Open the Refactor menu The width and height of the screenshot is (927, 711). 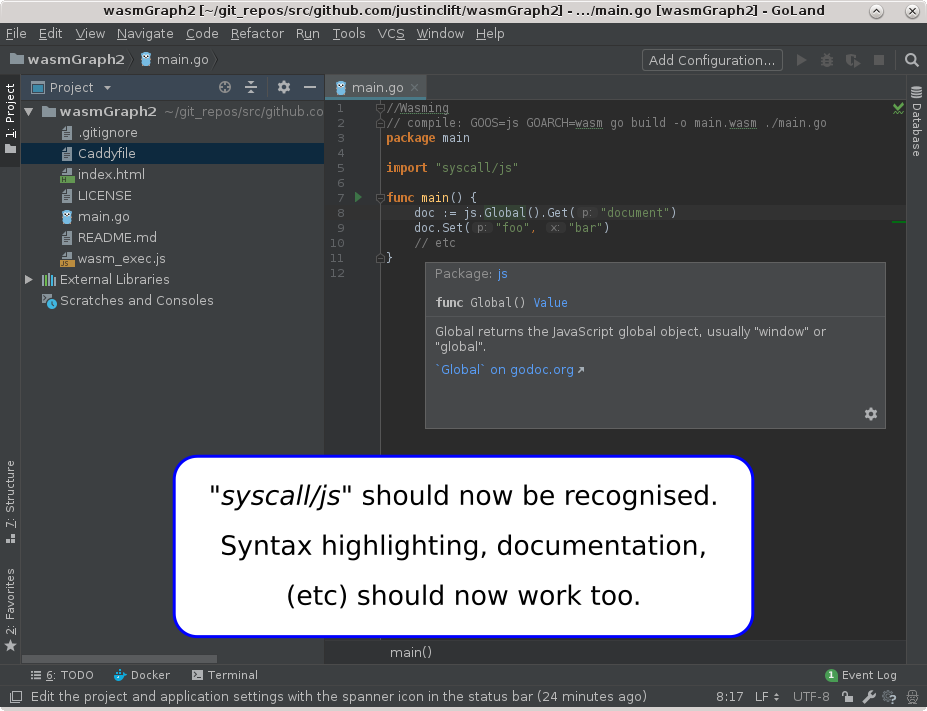pyautogui.click(x=257, y=34)
